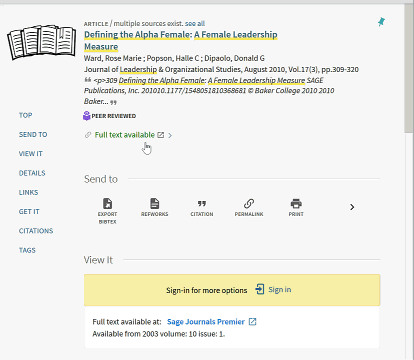
Task: Open the Full text available link
Action: 125,135
